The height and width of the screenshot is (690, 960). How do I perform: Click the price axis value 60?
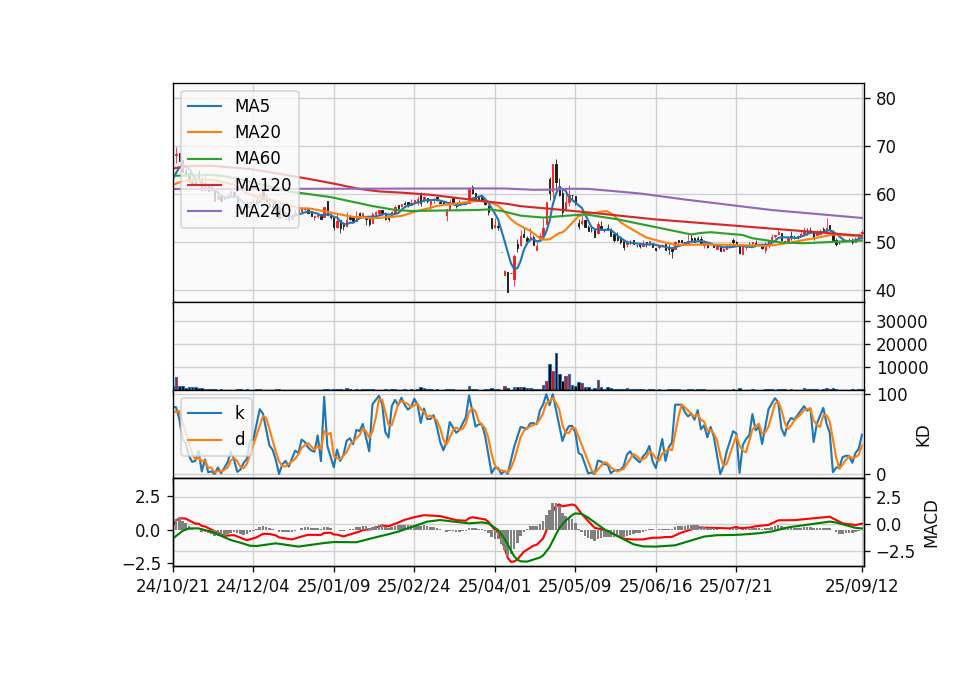click(x=885, y=195)
